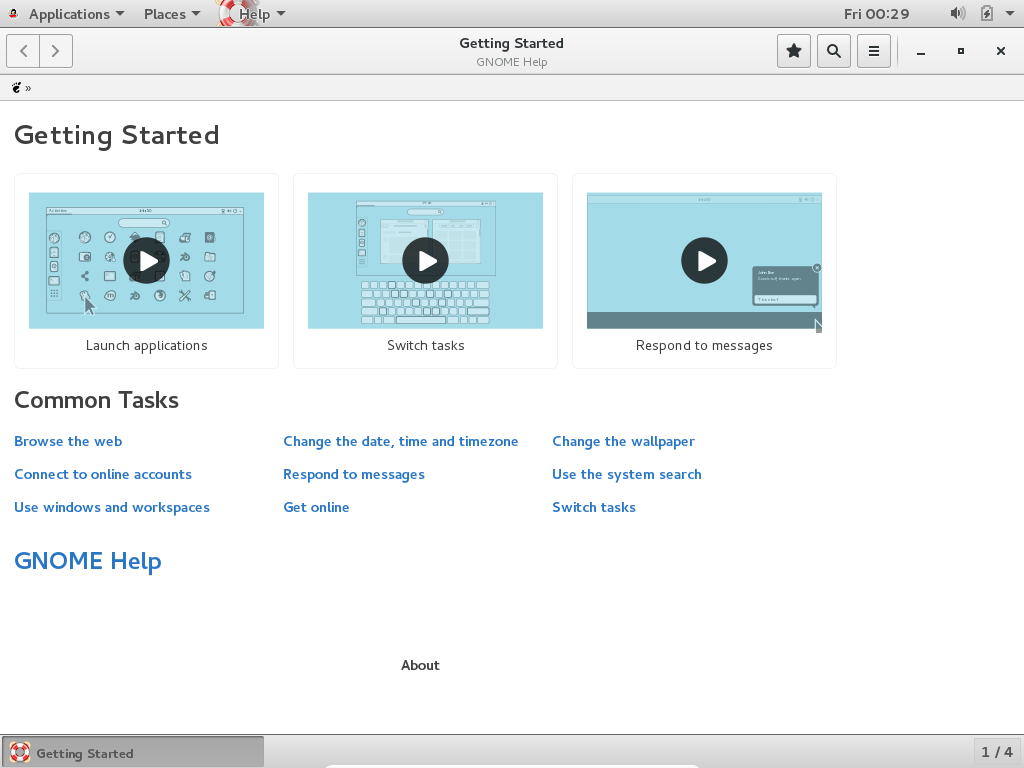Open the Places menu
The image size is (1024, 768).
click(172, 14)
